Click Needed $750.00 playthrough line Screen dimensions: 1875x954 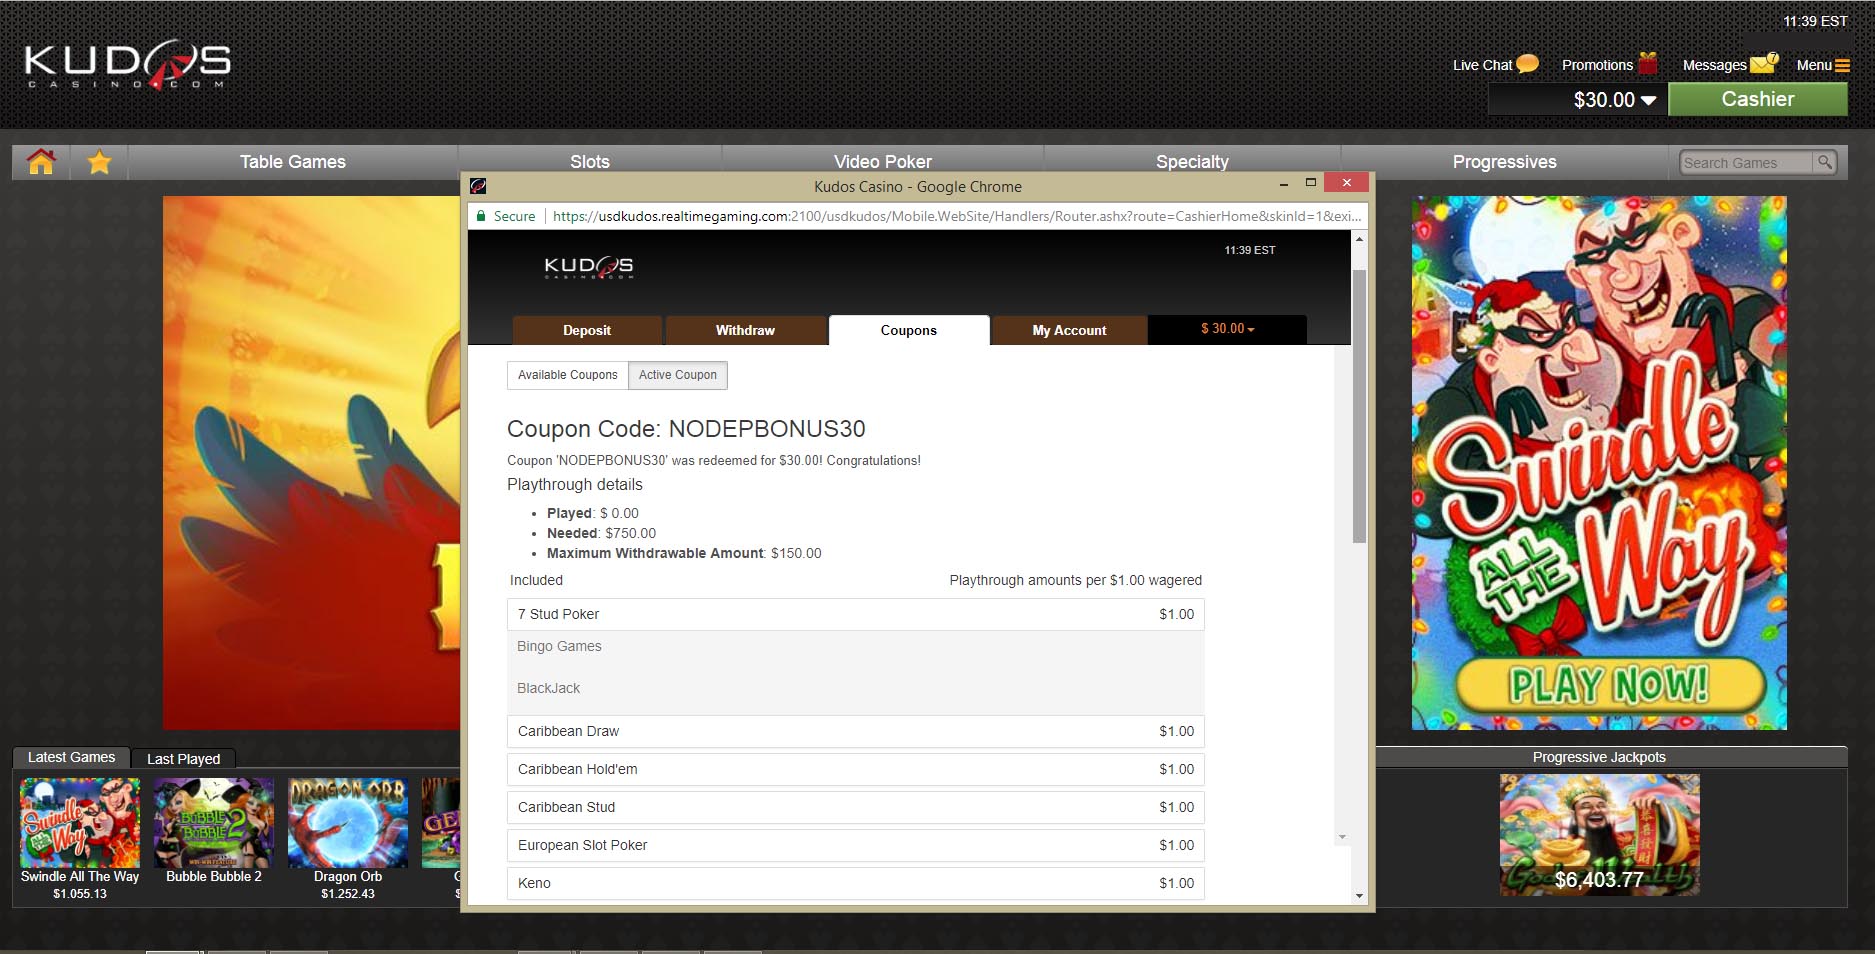click(x=601, y=533)
